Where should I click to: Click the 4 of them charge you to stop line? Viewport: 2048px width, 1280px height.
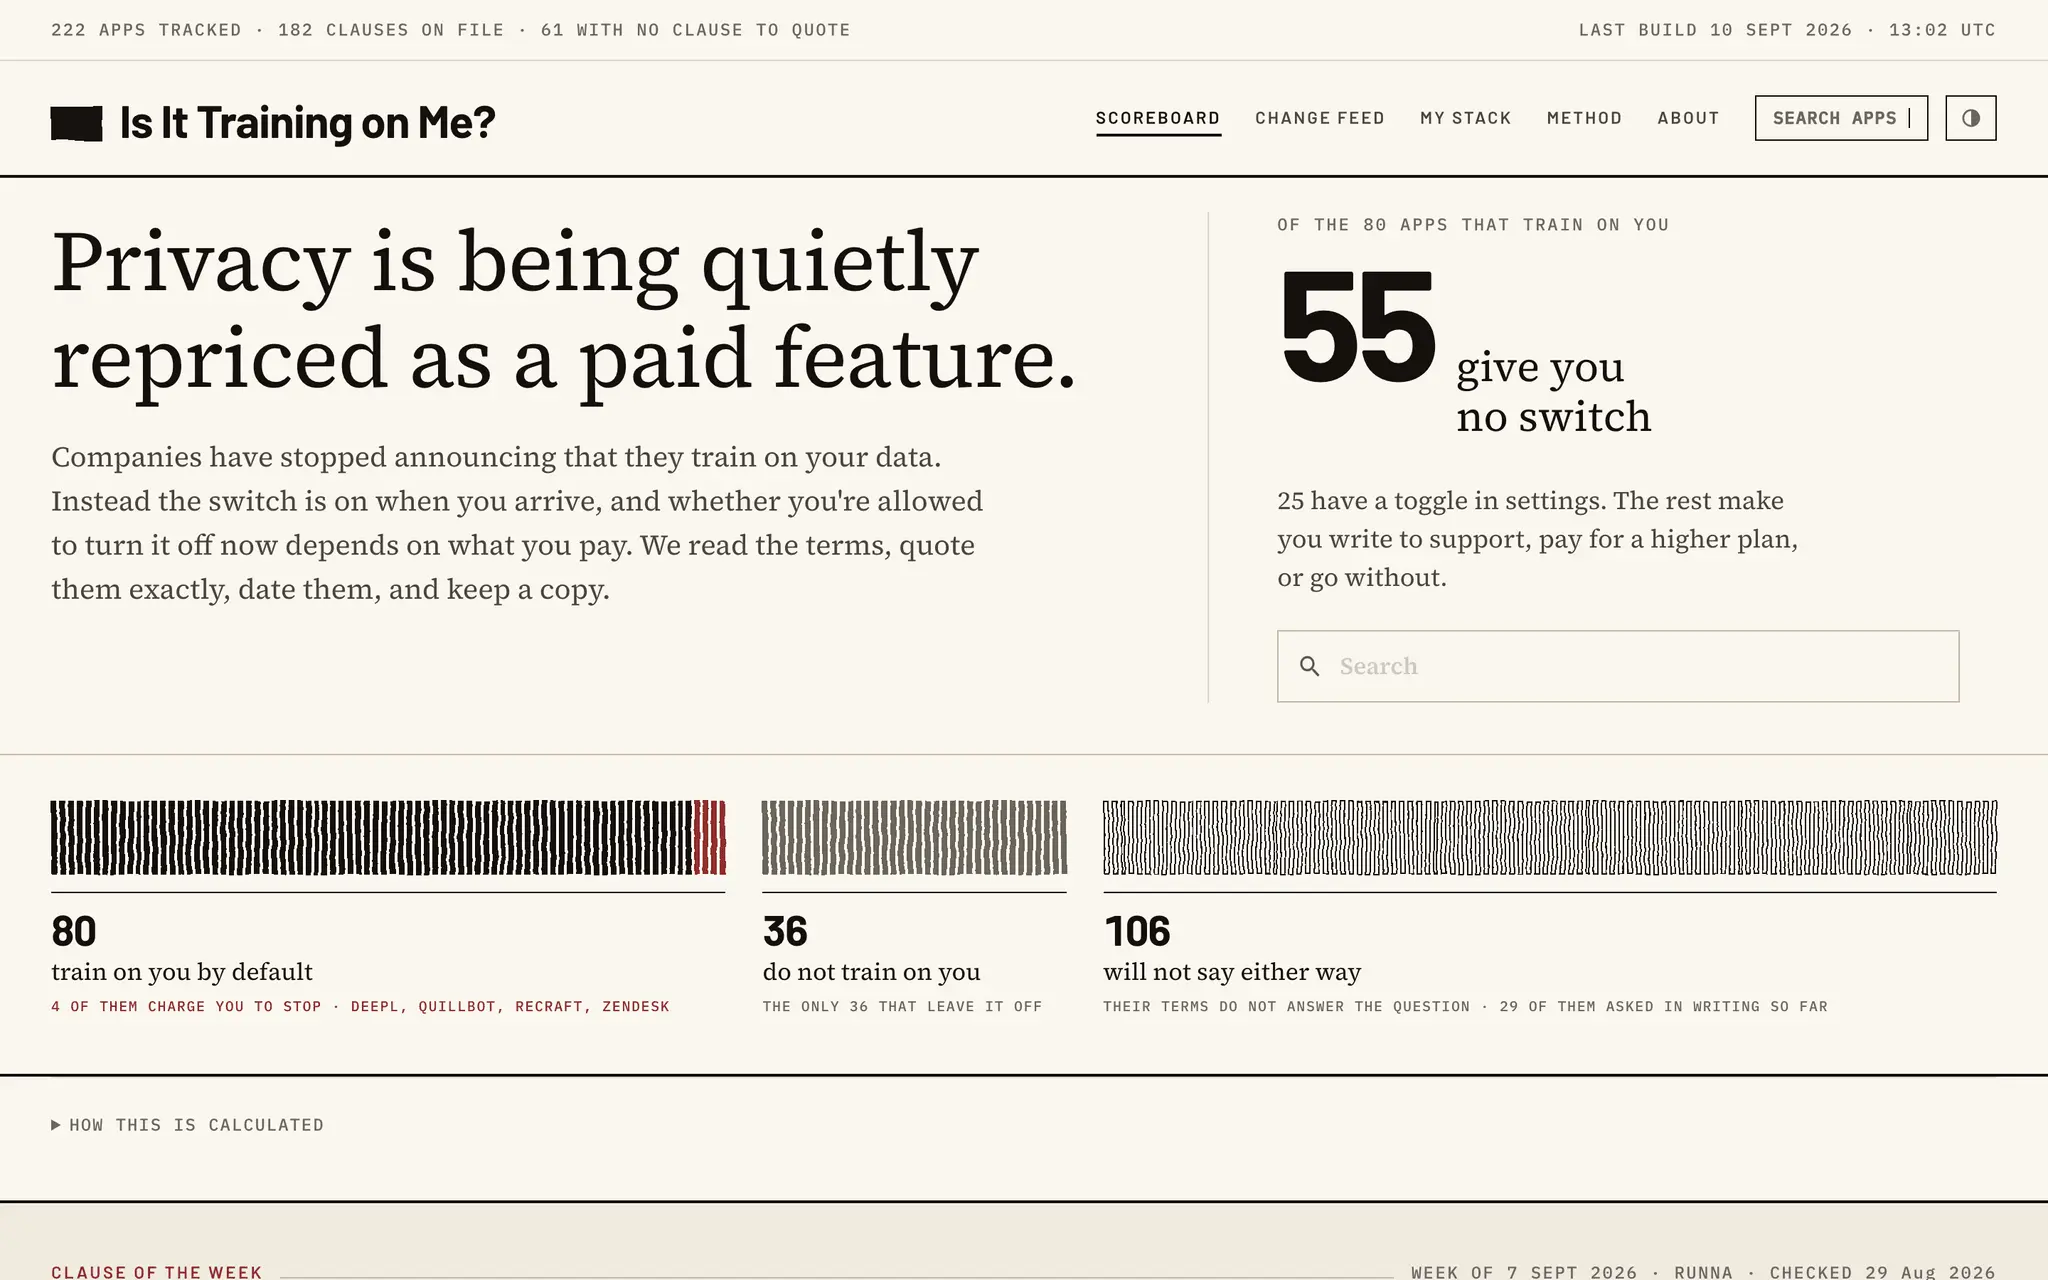point(360,1007)
